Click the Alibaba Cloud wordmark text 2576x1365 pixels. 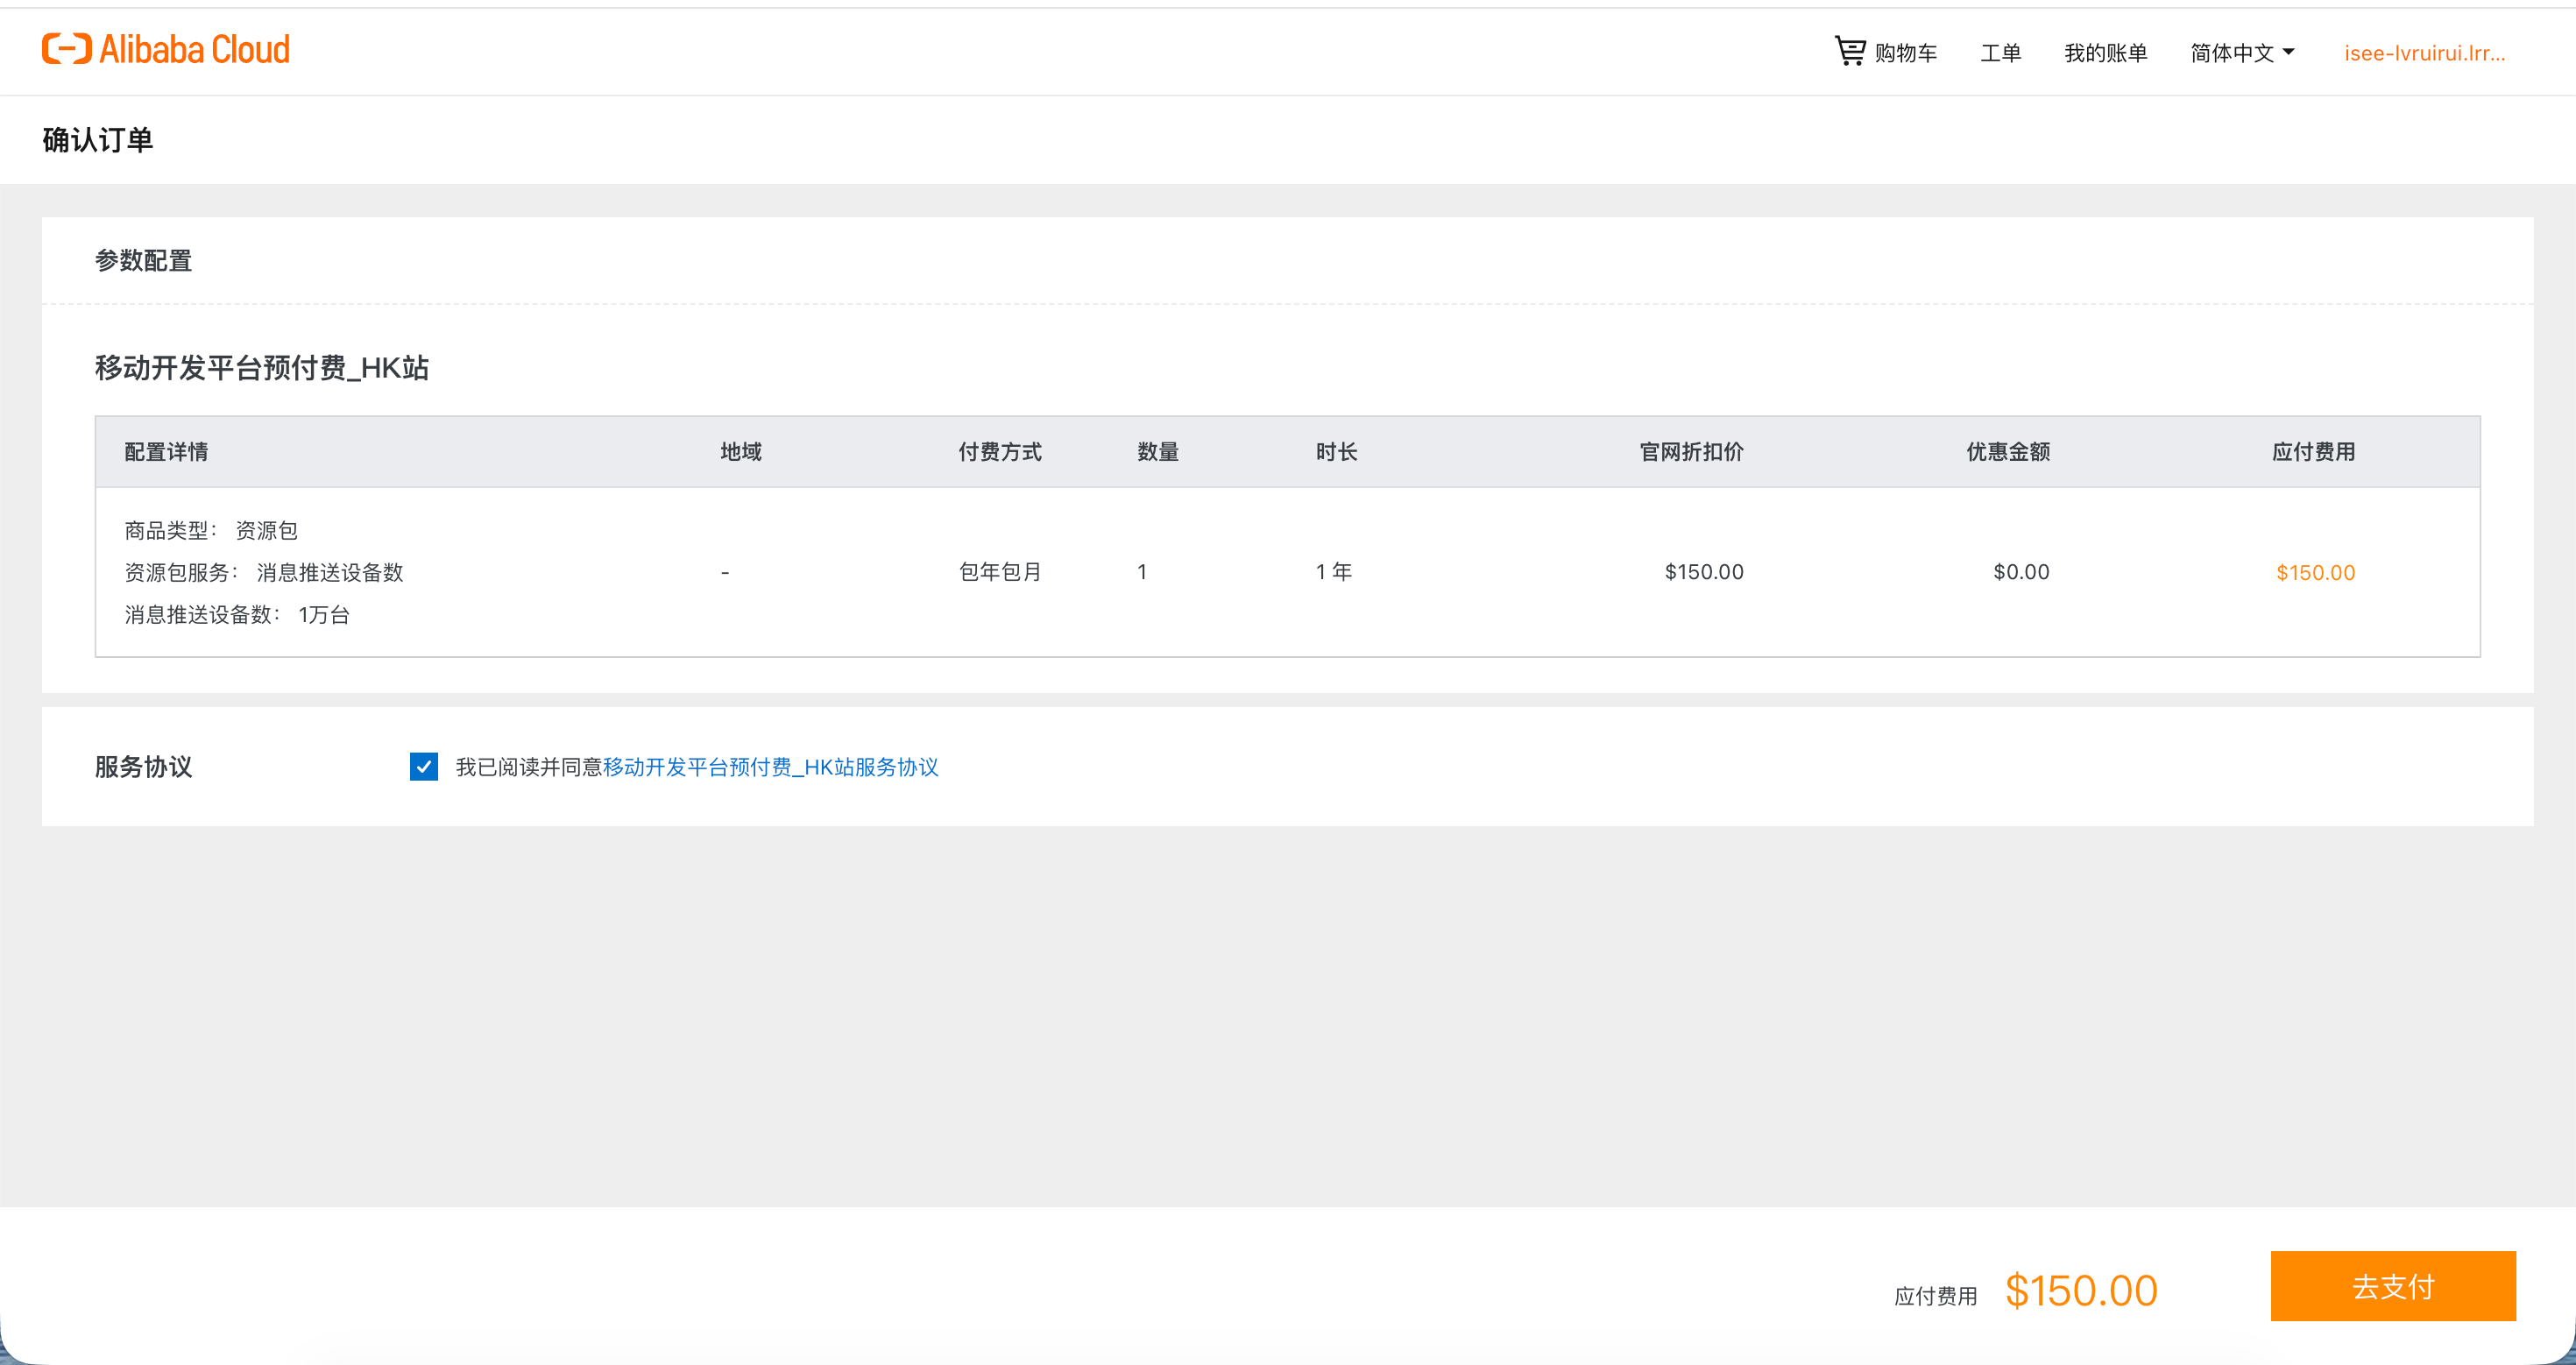click(195, 49)
